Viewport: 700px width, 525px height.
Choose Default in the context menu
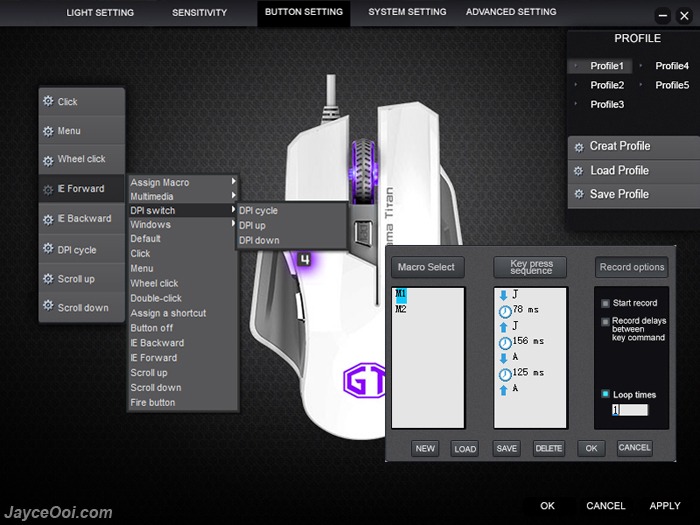tap(183, 239)
